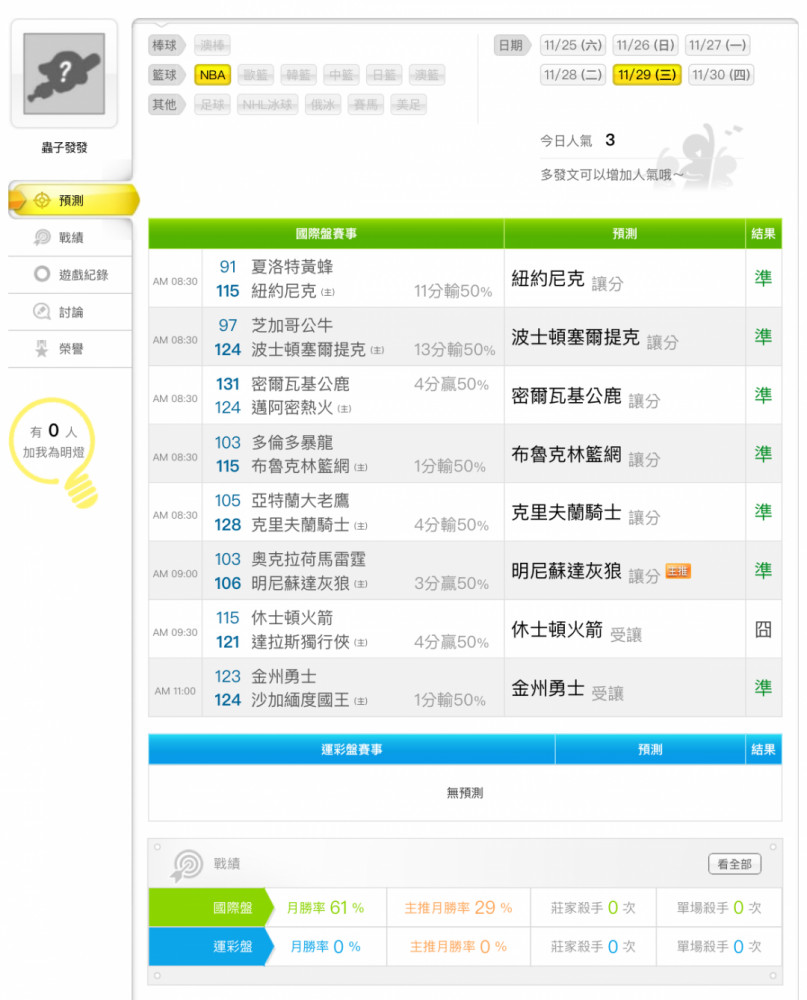Click team name 亞特蘭大老鷹
The height and width of the screenshot is (1000, 807).
pos(300,501)
